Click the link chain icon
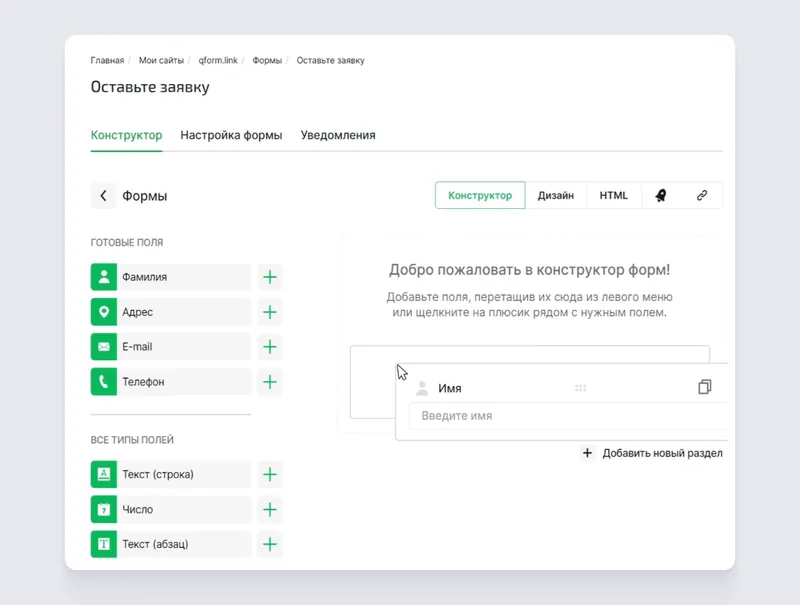 pyautogui.click(x=702, y=195)
